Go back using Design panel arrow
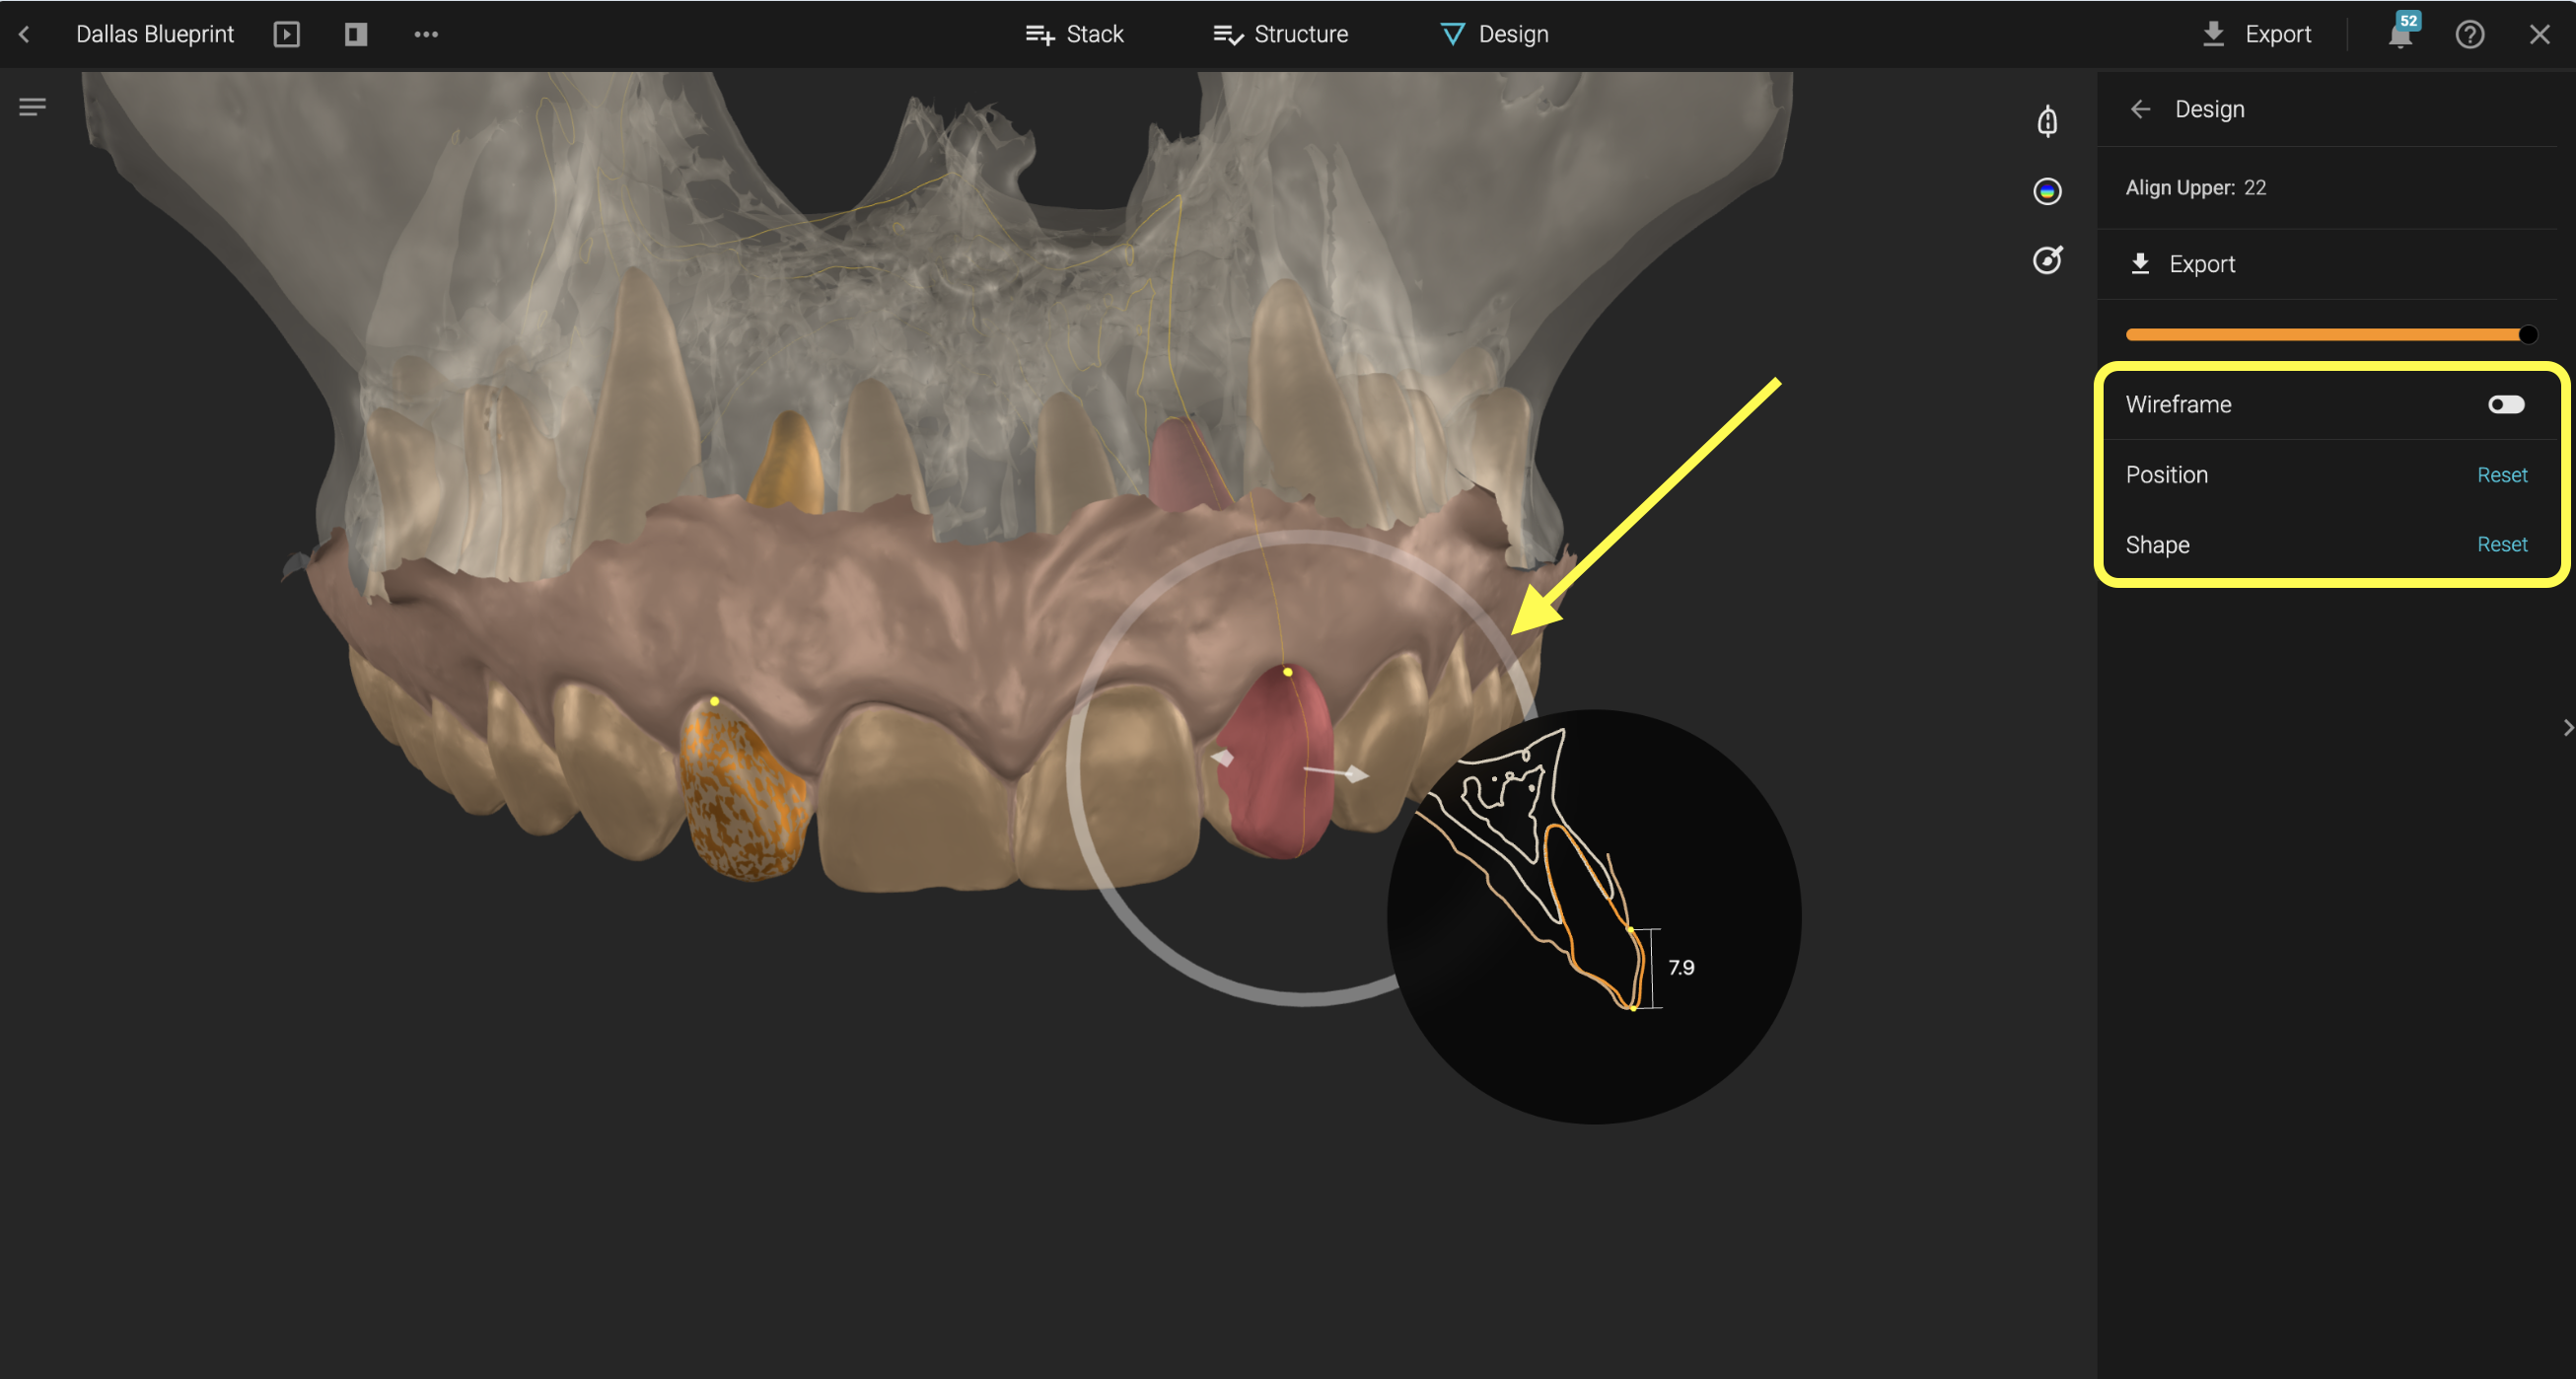Viewport: 2576px width, 1379px height. (x=2140, y=109)
